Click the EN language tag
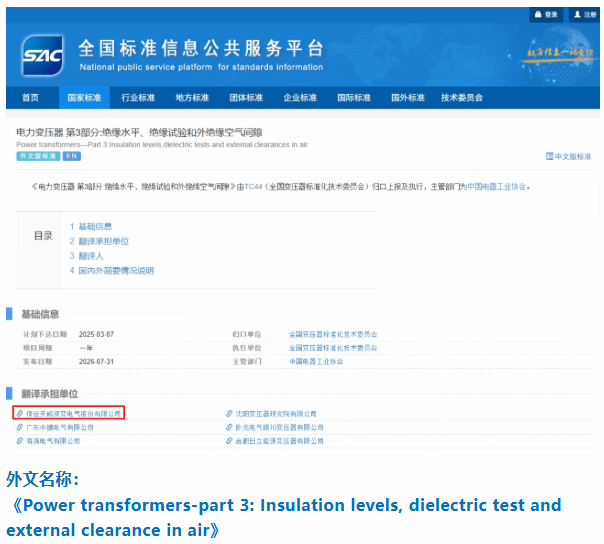This screenshot has width=604, height=544. coord(72,156)
